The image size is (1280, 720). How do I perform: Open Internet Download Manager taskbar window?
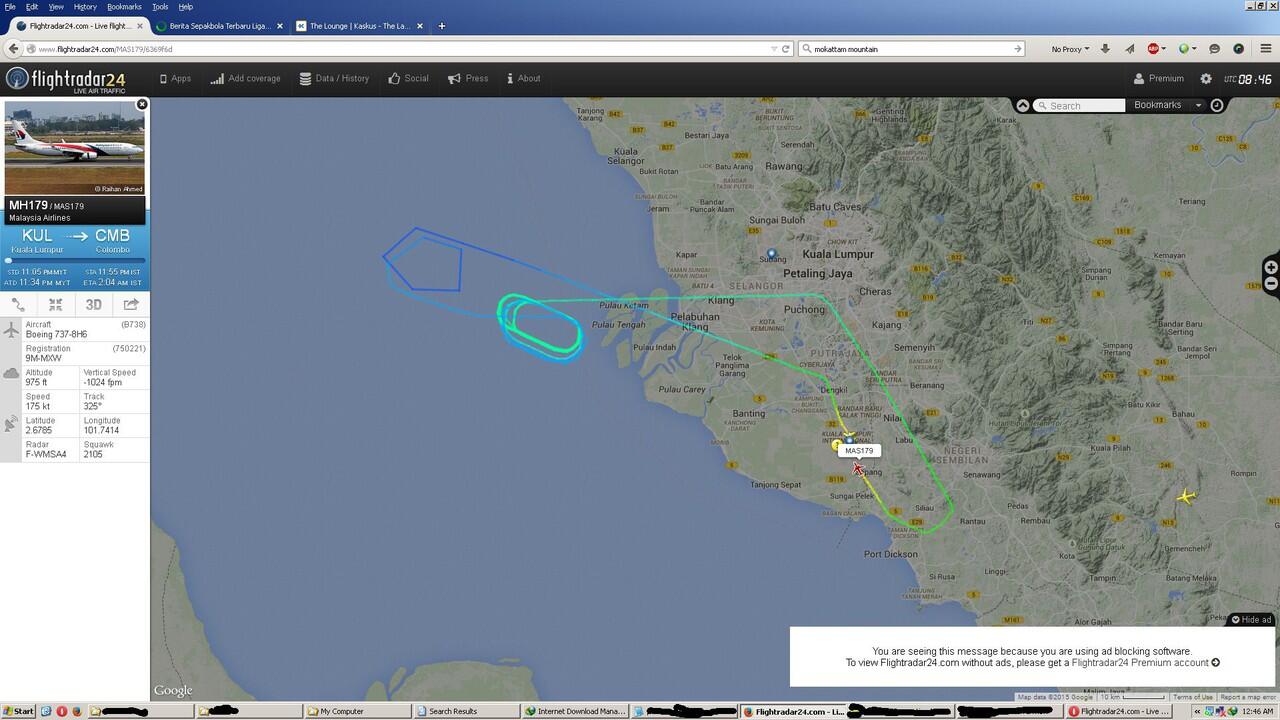tap(577, 711)
